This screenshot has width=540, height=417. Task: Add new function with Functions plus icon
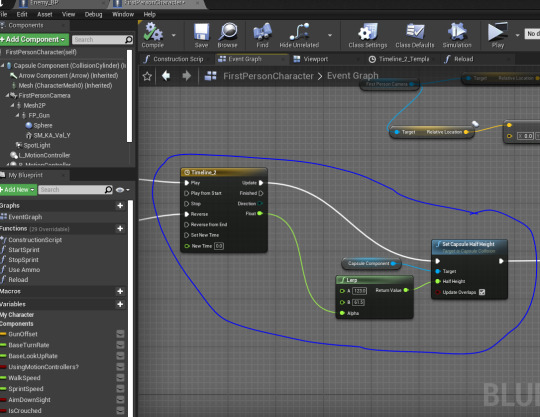click(120, 229)
